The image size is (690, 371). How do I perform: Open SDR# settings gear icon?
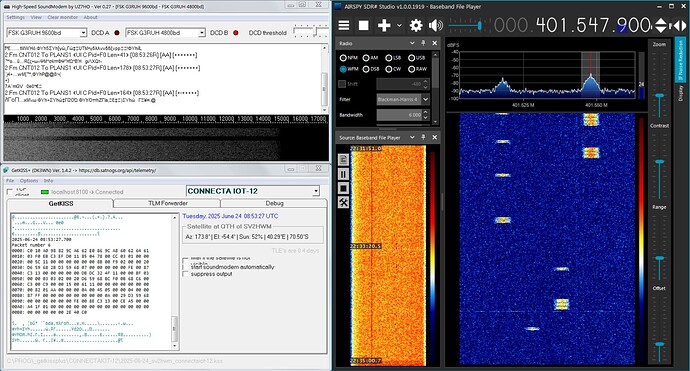(416, 25)
